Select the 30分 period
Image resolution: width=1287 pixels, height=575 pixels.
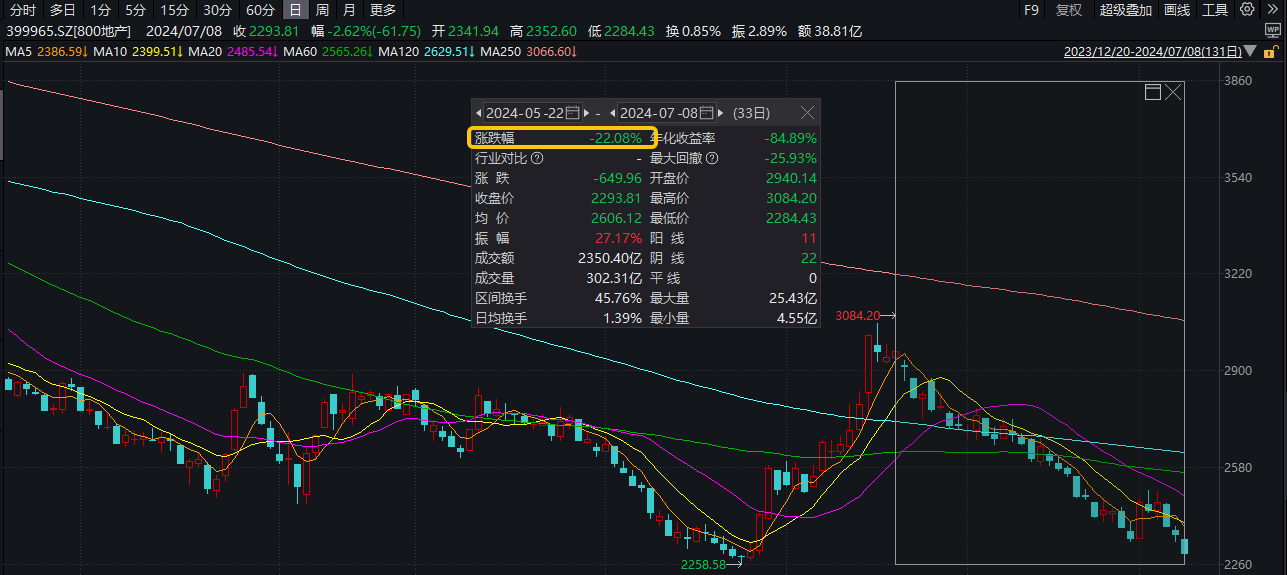[x=217, y=10]
